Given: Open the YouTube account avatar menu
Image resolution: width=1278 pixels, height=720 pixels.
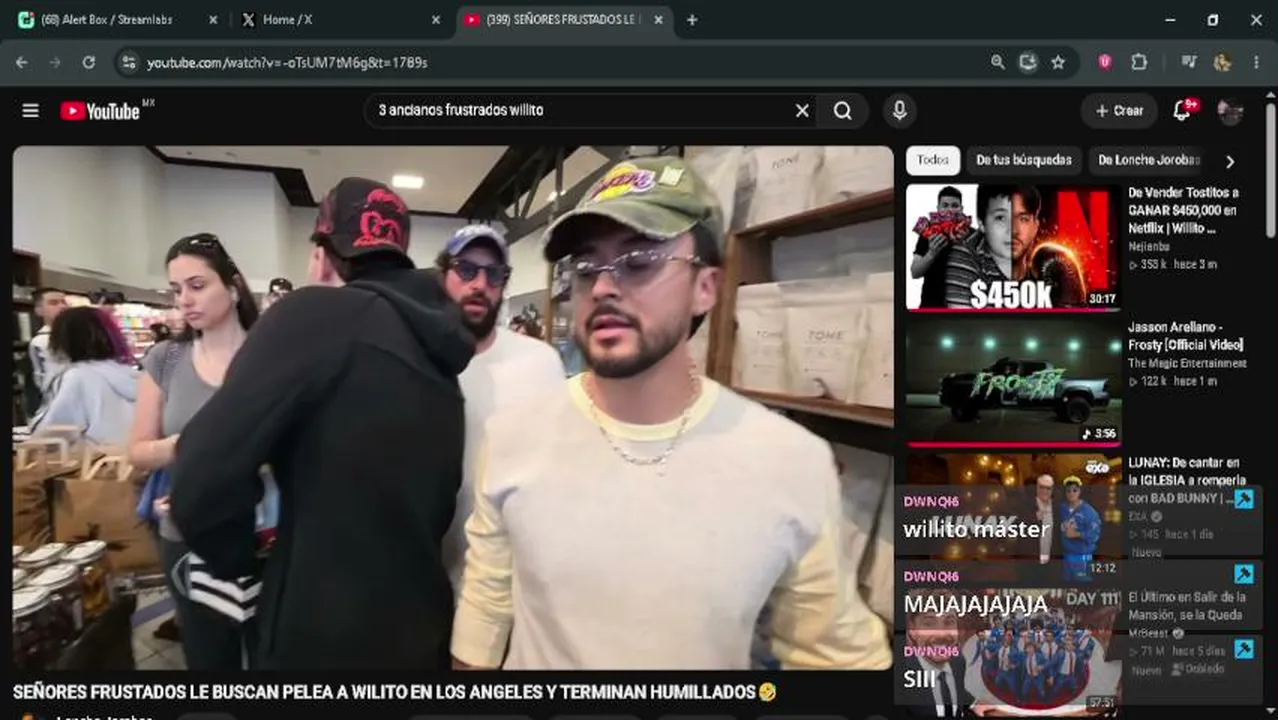Looking at the screenshot, I should coord(1230,111).
